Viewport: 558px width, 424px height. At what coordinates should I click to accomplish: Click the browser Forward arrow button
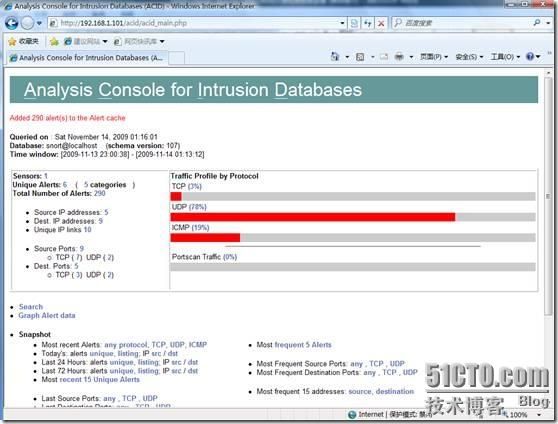pyautogui.click(x=27, y=23)
